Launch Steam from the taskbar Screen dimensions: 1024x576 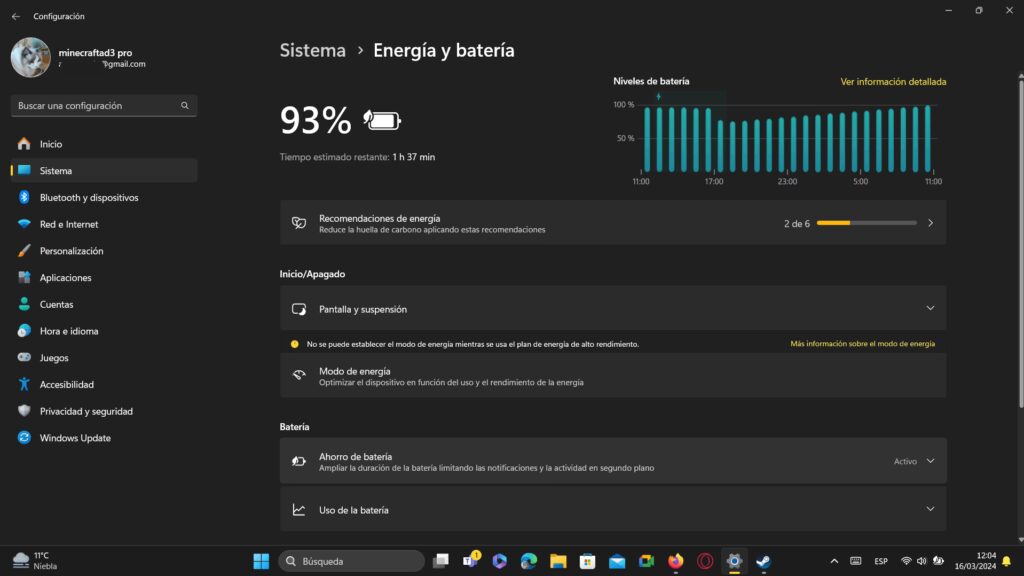click(x=764, y=561)
